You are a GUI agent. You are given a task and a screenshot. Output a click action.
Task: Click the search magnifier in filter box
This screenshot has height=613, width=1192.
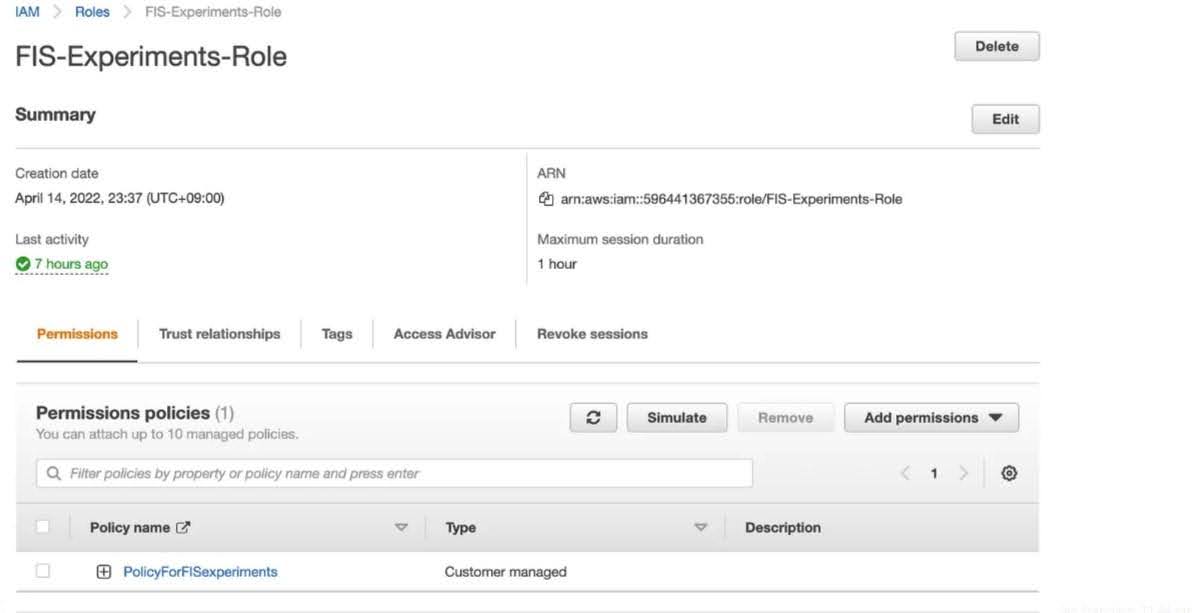[x=52, y=472]
